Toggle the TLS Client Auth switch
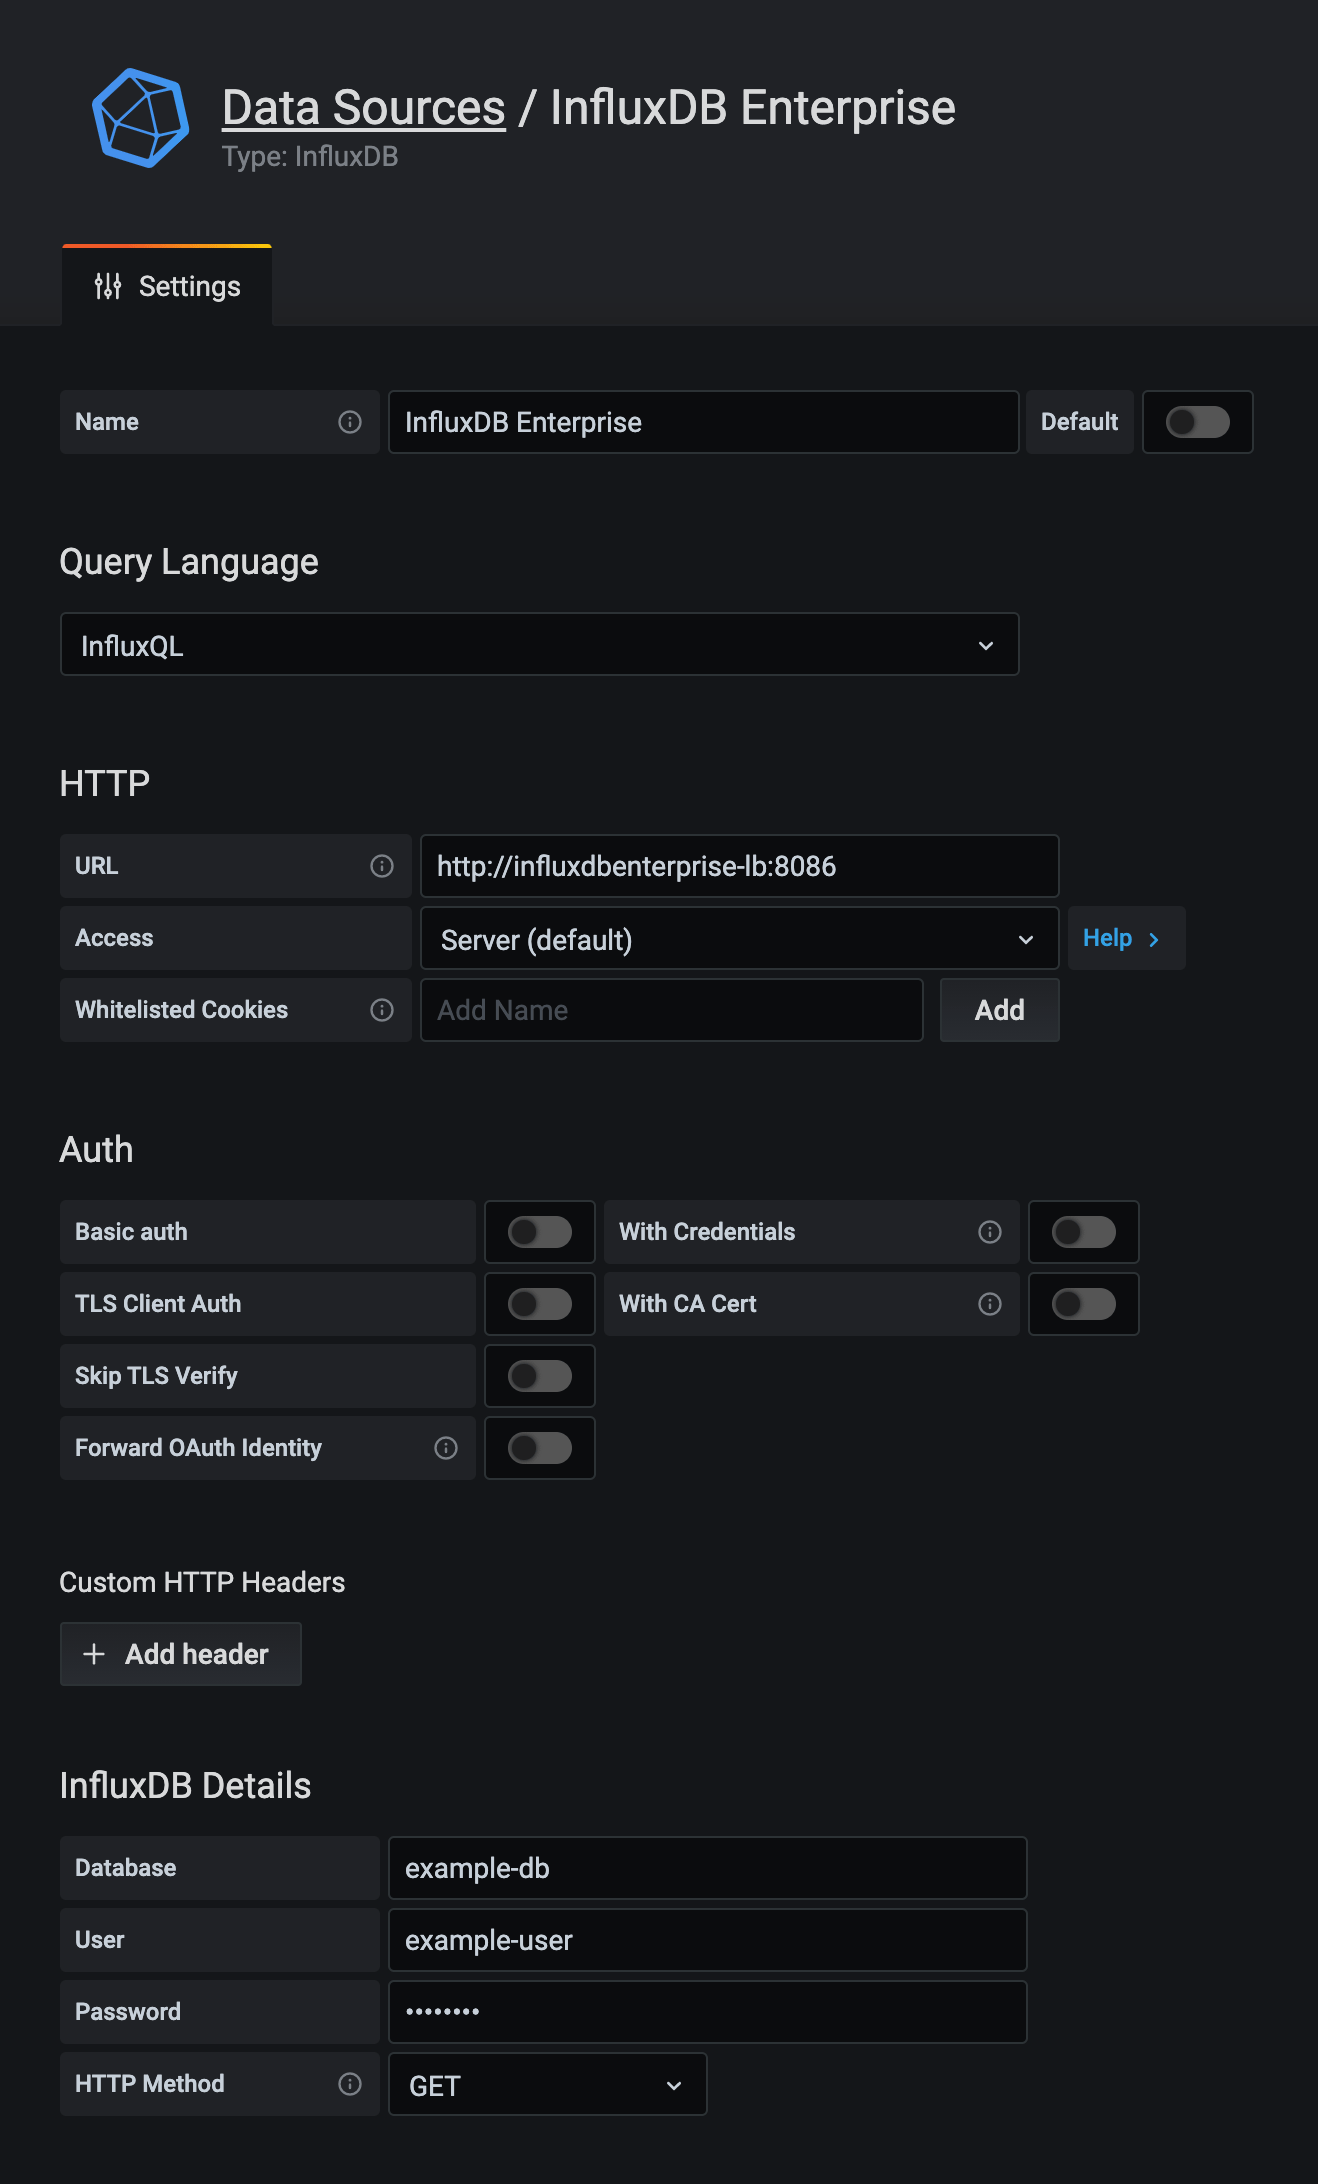1318x2184 pixels. click(x=539, y=1304)
